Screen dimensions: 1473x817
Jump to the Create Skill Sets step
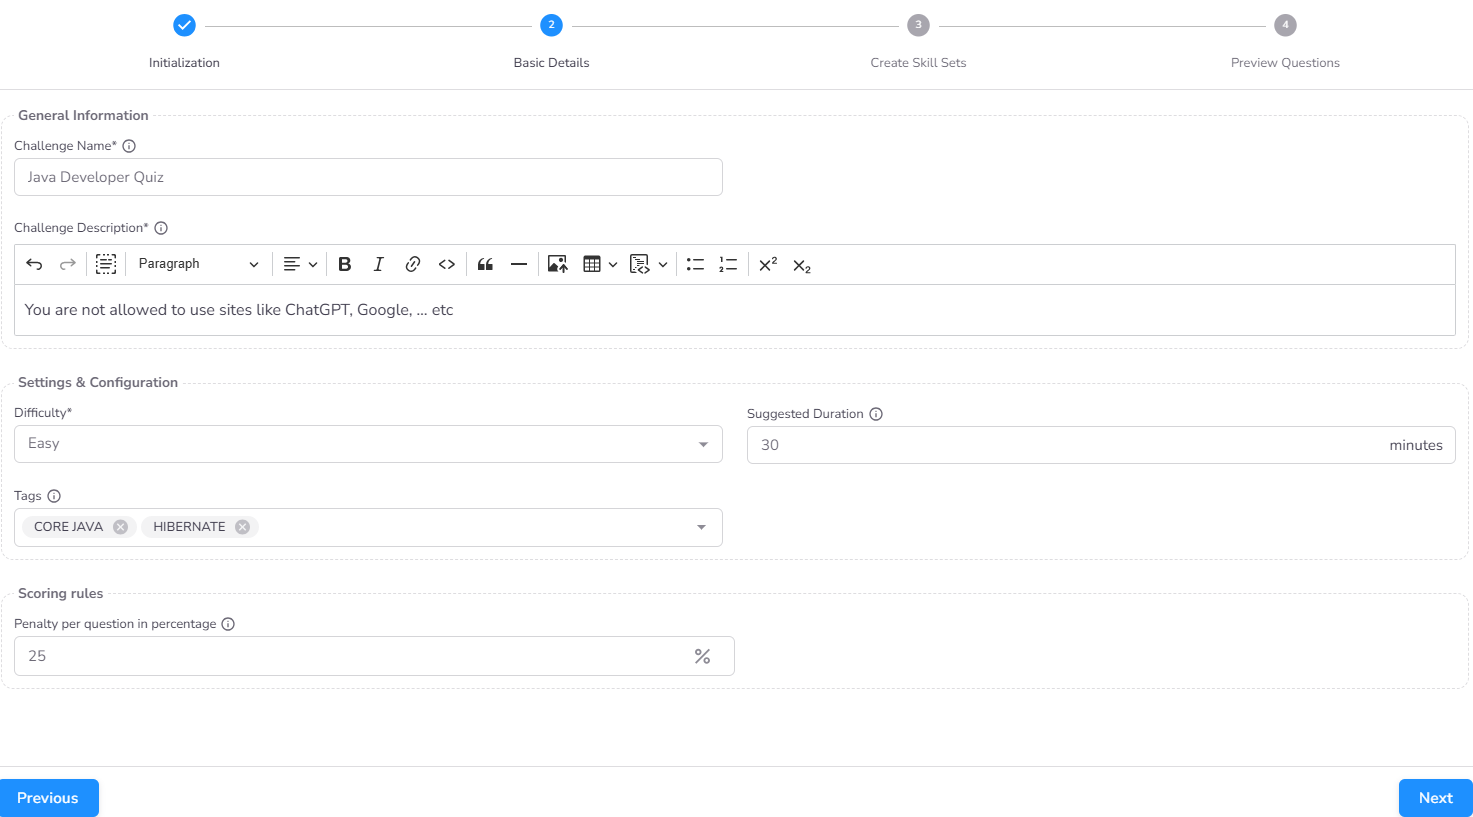[918, 26]
